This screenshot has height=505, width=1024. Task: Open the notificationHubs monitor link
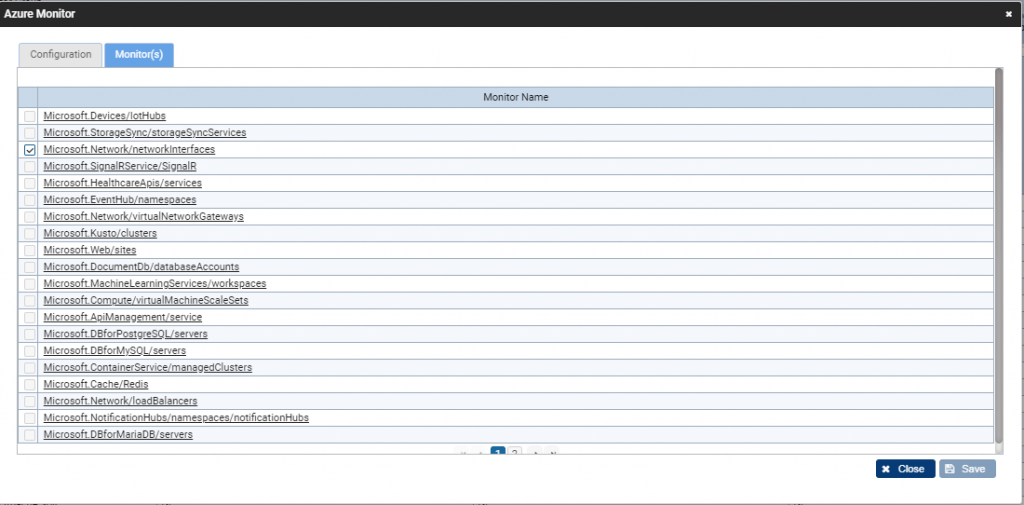pos(176,417)
